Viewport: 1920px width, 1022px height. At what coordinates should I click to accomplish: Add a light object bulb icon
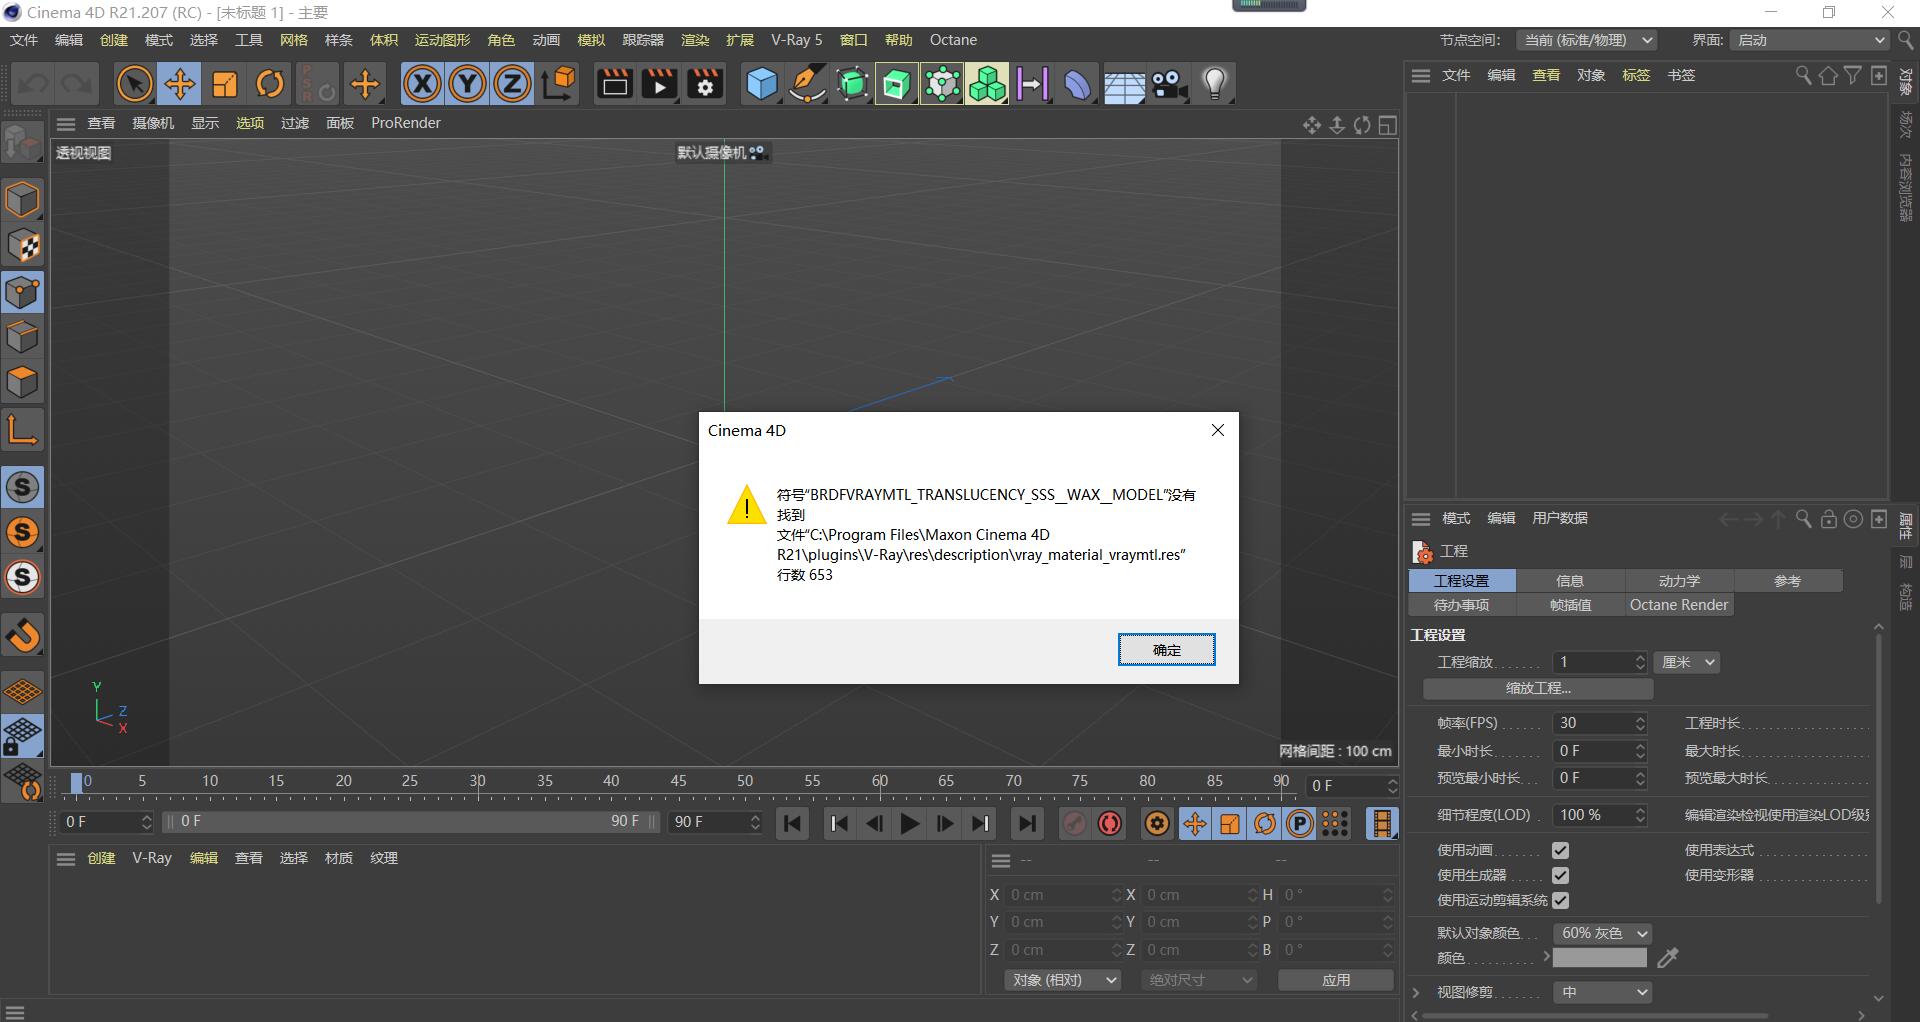pyautogui.click(x=1215, y=84)
